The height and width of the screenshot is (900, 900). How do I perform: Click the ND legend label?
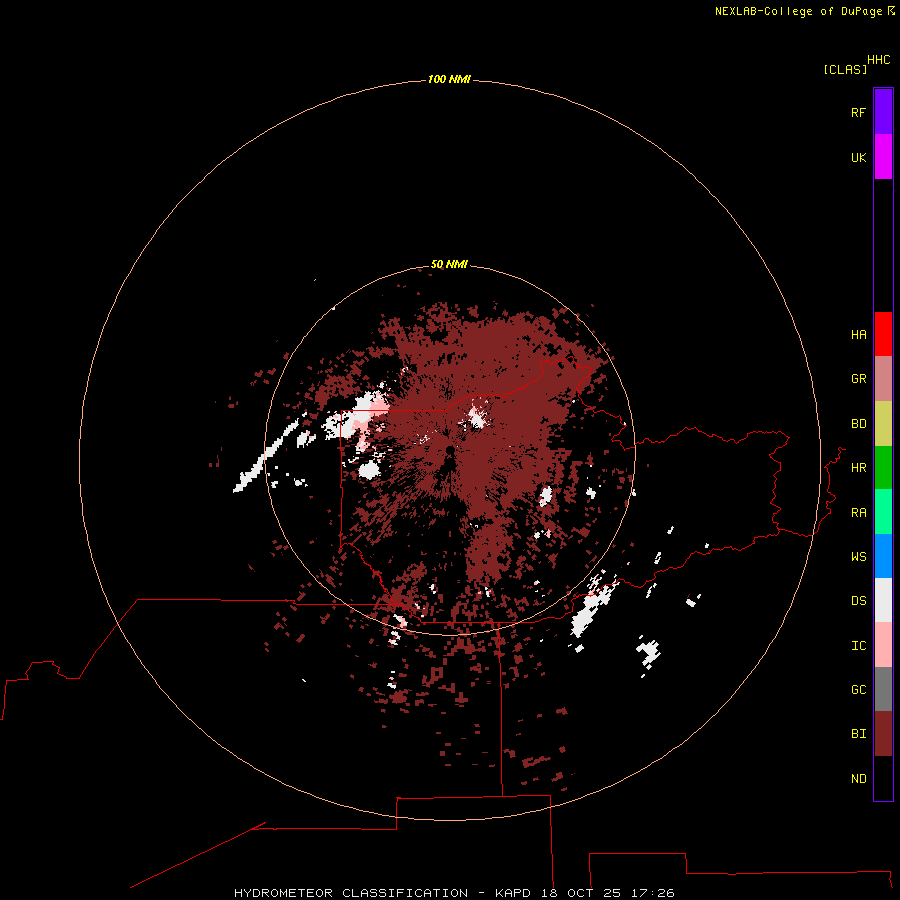(859, 778)
